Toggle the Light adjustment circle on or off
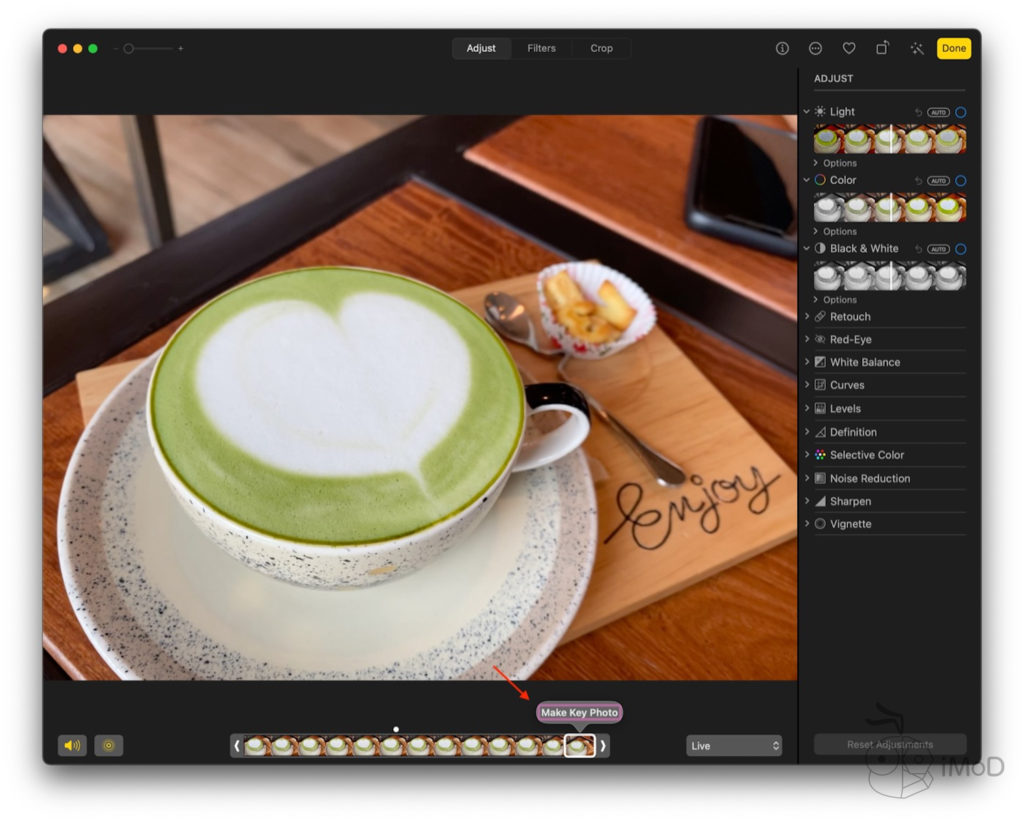The width and height of the screenshot is (1024, 821). tap(960, 112)
